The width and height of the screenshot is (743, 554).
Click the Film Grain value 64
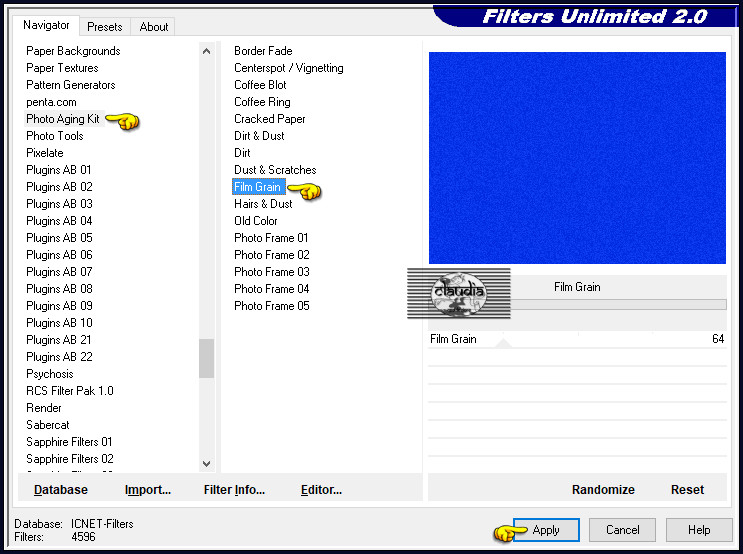click(x=718, y=339)
